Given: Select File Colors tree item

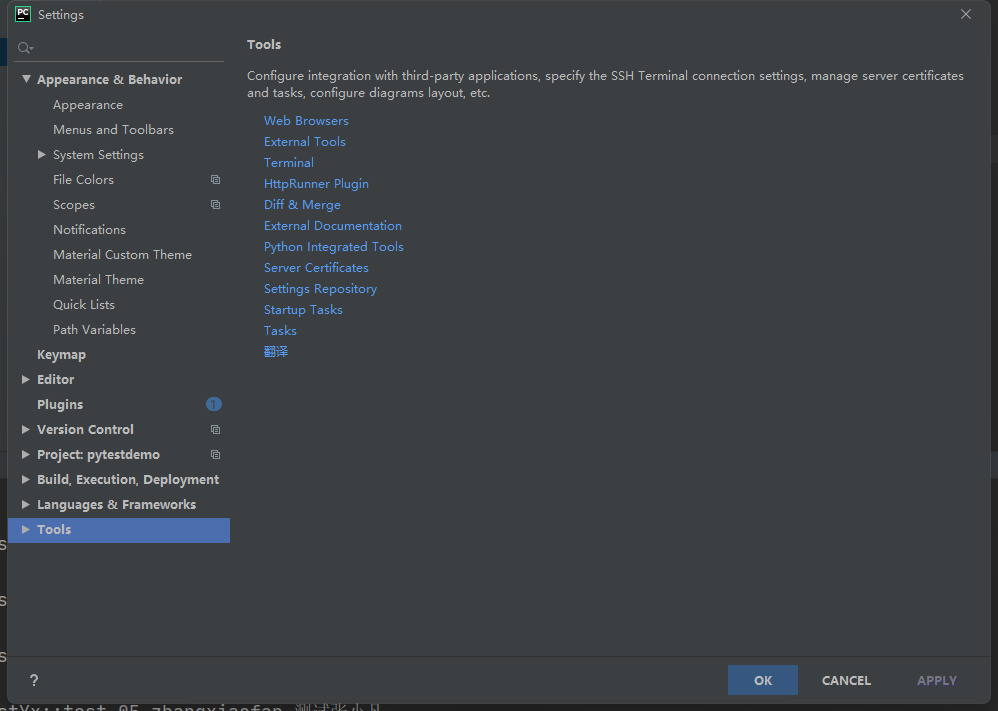Looking at the screenshot, I should point(83,180).
